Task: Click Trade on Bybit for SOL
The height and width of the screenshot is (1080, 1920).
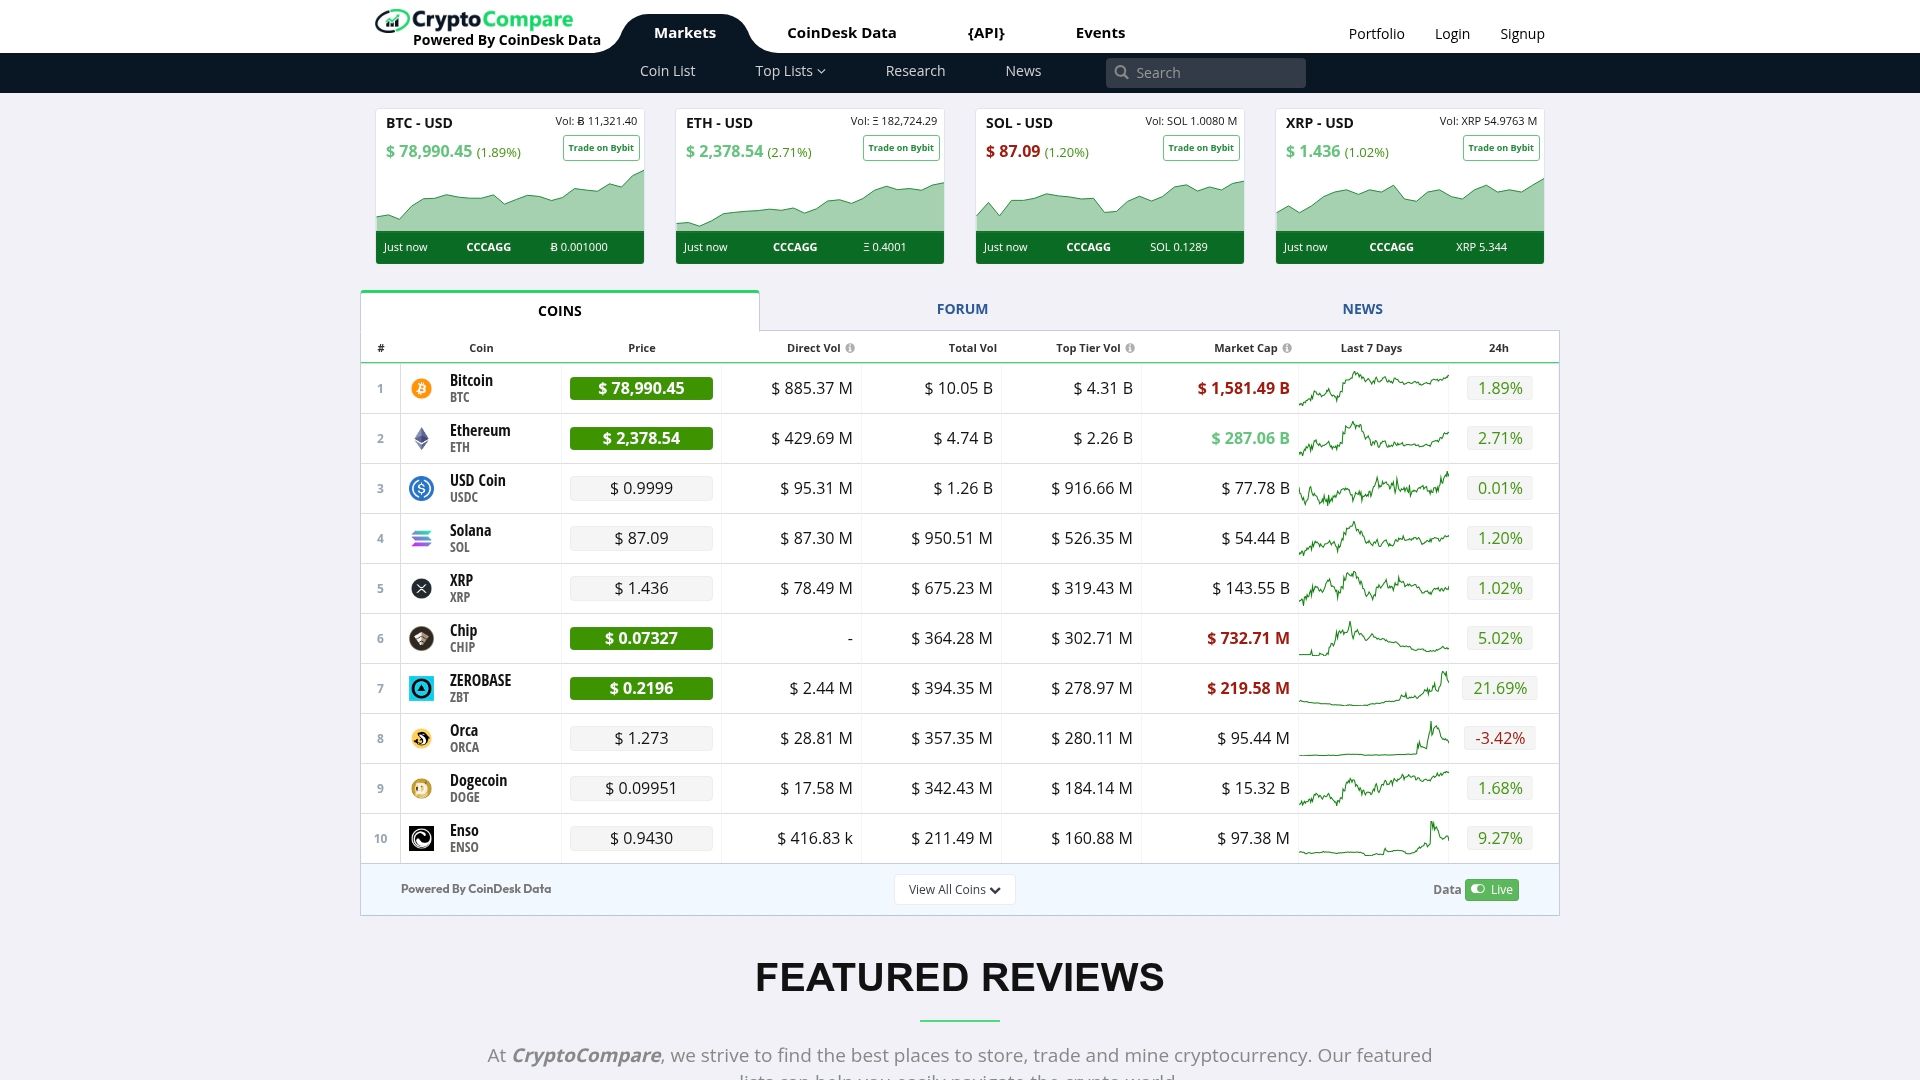Action: coord(1201,148)
